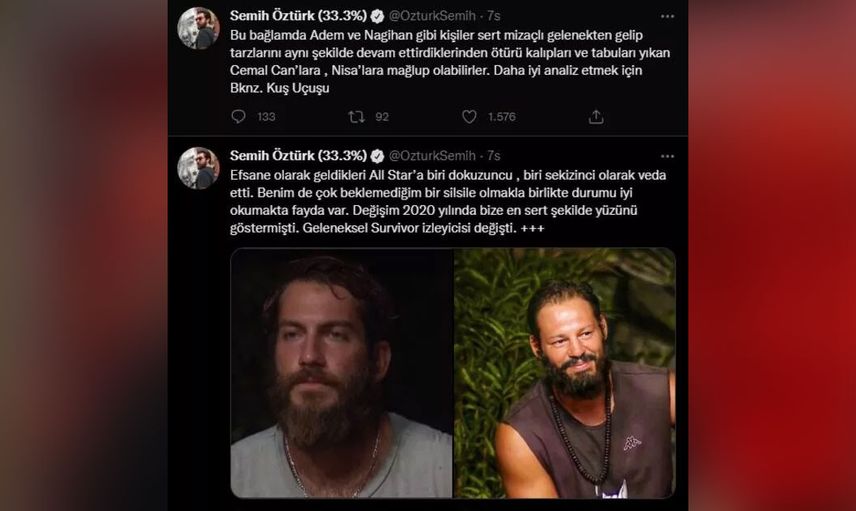This screenshot has height=511, width=856.
Task: Click the second tweet text about All Star
Action: 448,201
